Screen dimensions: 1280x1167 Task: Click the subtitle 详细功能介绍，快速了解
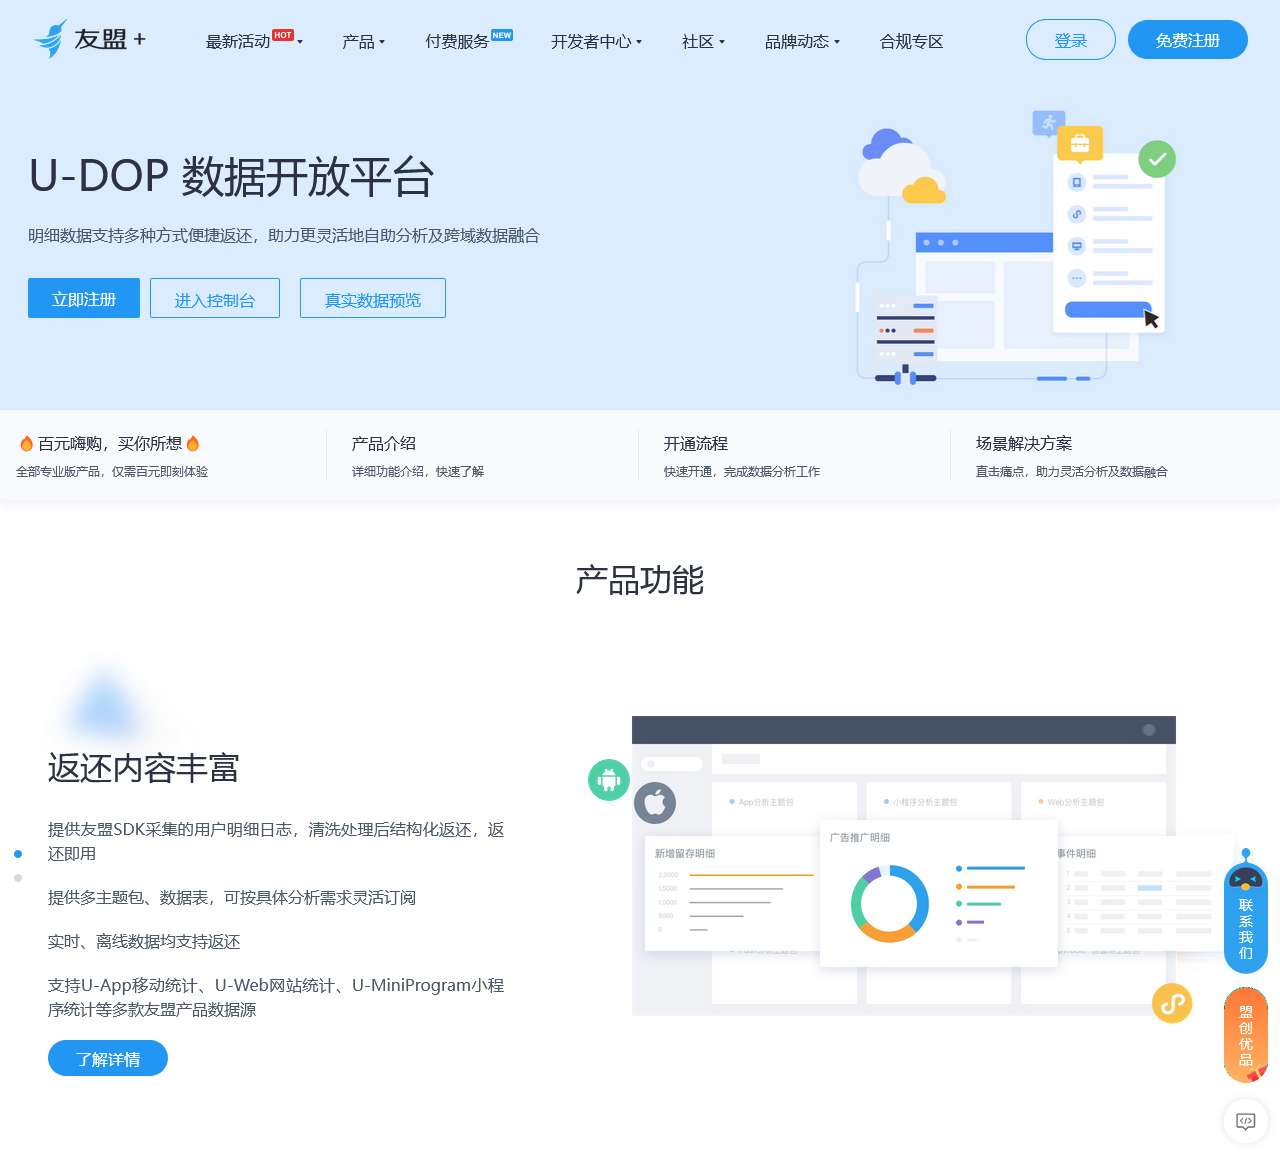(418, 471)
